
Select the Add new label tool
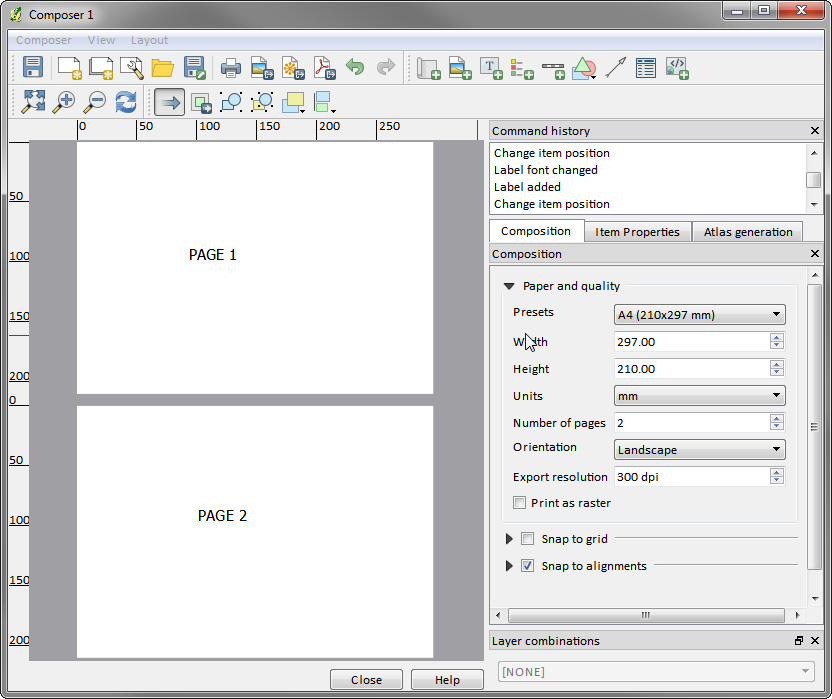491,68
